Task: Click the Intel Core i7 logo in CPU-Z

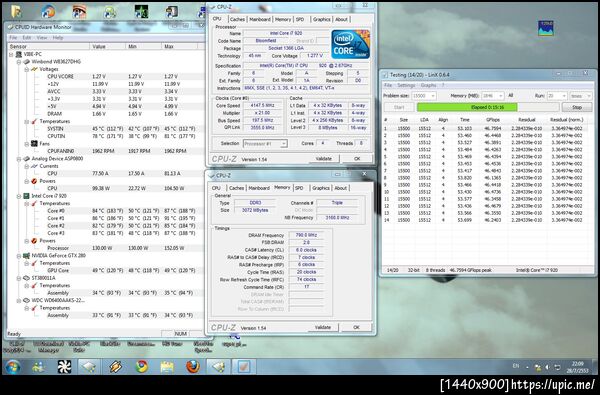Action: click(350, 44)
